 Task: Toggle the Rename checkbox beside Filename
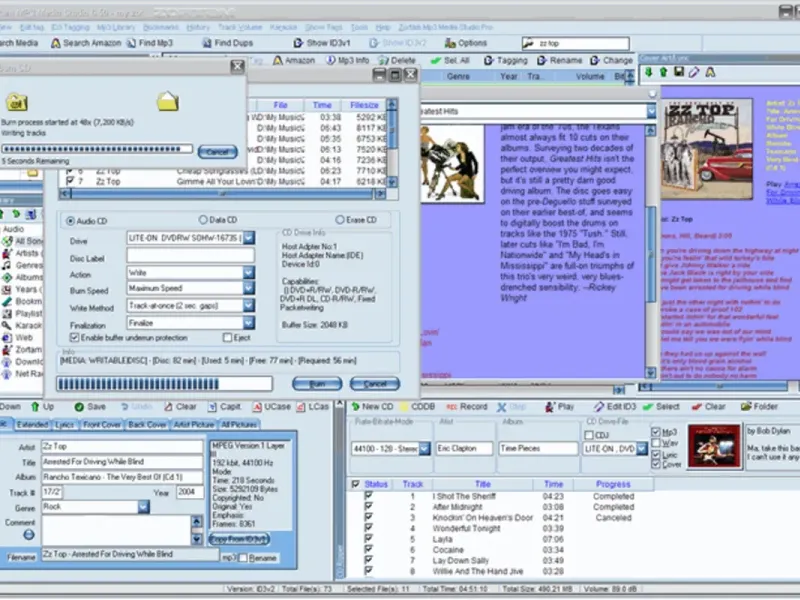pyautogui.click(x=243, y=558)
